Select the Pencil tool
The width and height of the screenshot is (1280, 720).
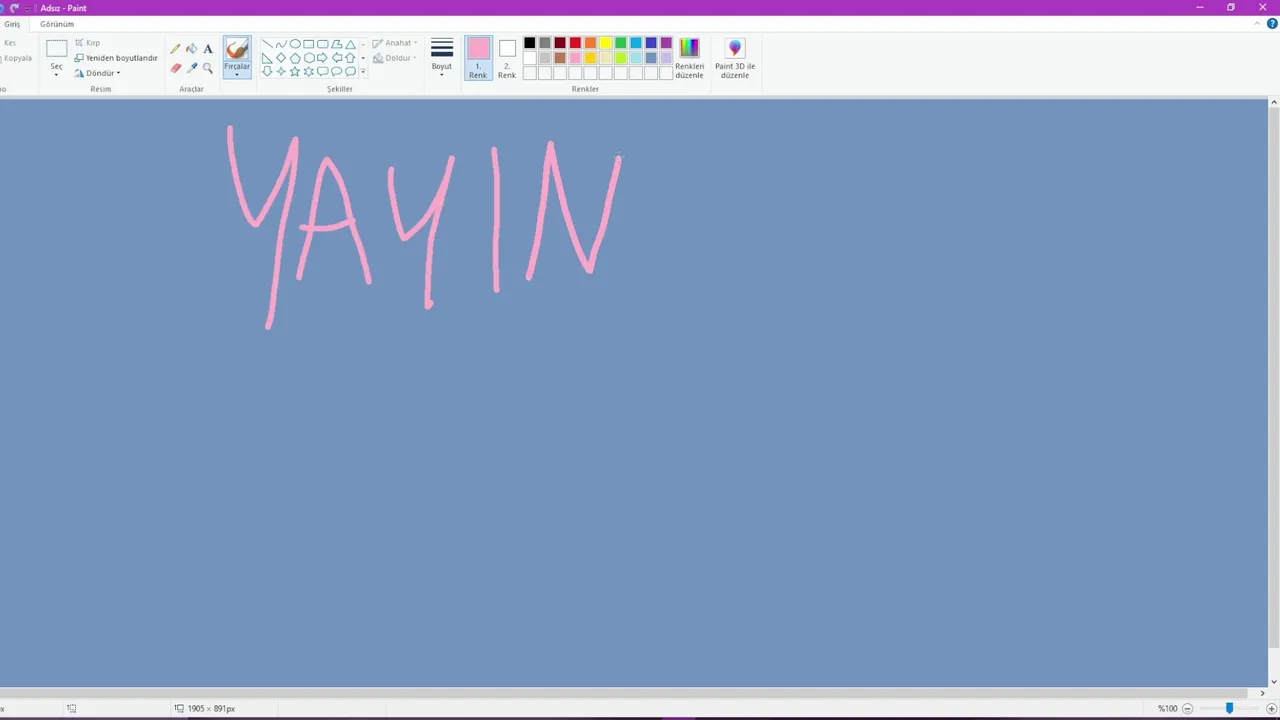(175, 49)
